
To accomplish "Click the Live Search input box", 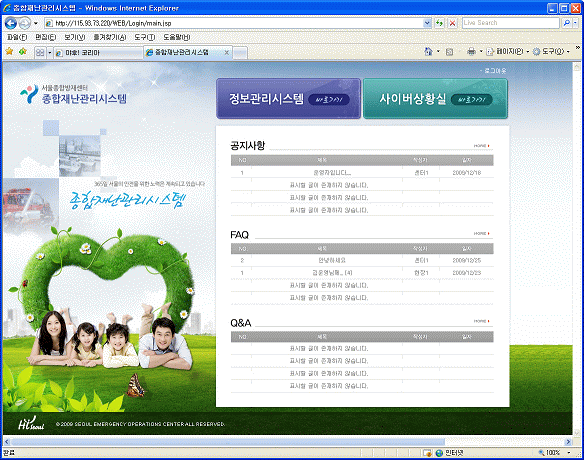I will coord(511,23).
